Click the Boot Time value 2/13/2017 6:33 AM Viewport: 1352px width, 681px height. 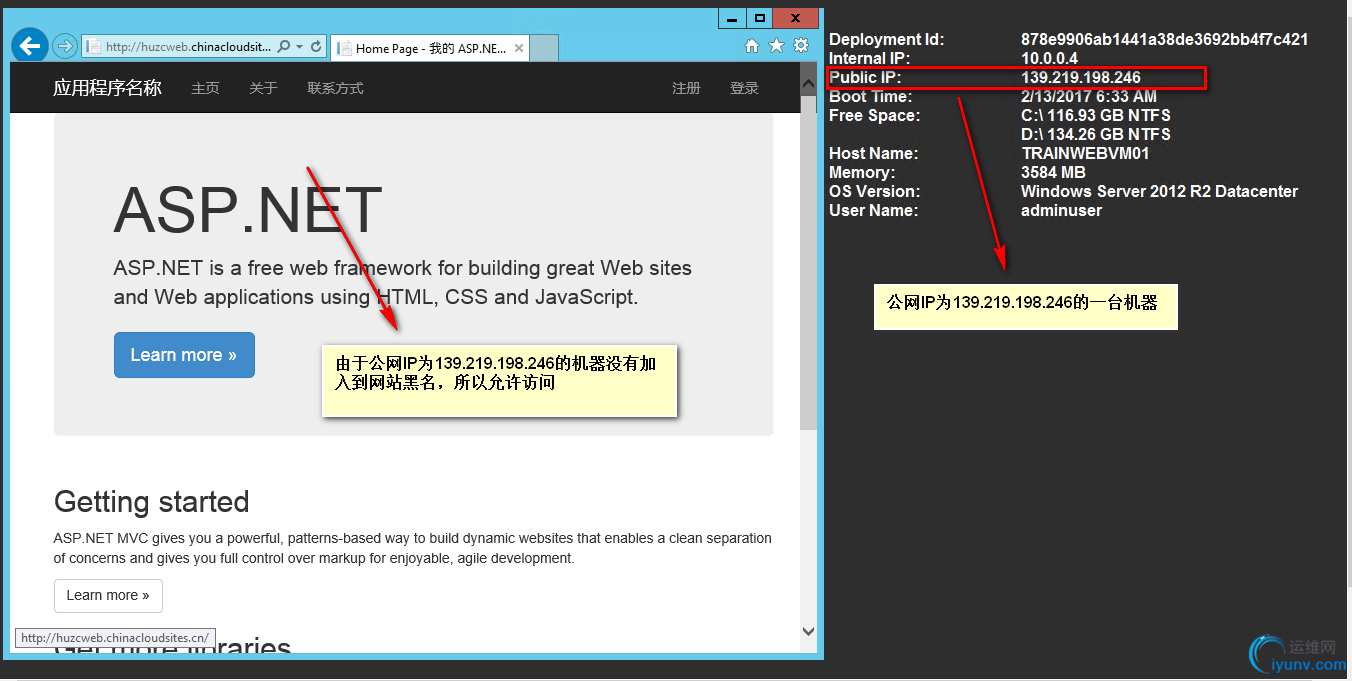pyautogui.click(x=1089, y=96)
